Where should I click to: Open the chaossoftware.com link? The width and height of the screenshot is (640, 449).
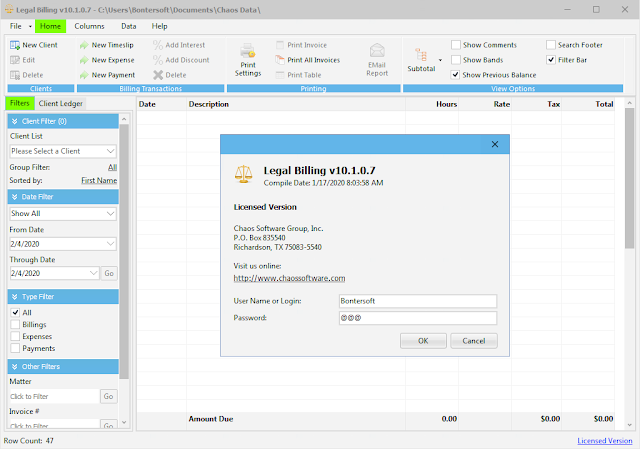289,278
